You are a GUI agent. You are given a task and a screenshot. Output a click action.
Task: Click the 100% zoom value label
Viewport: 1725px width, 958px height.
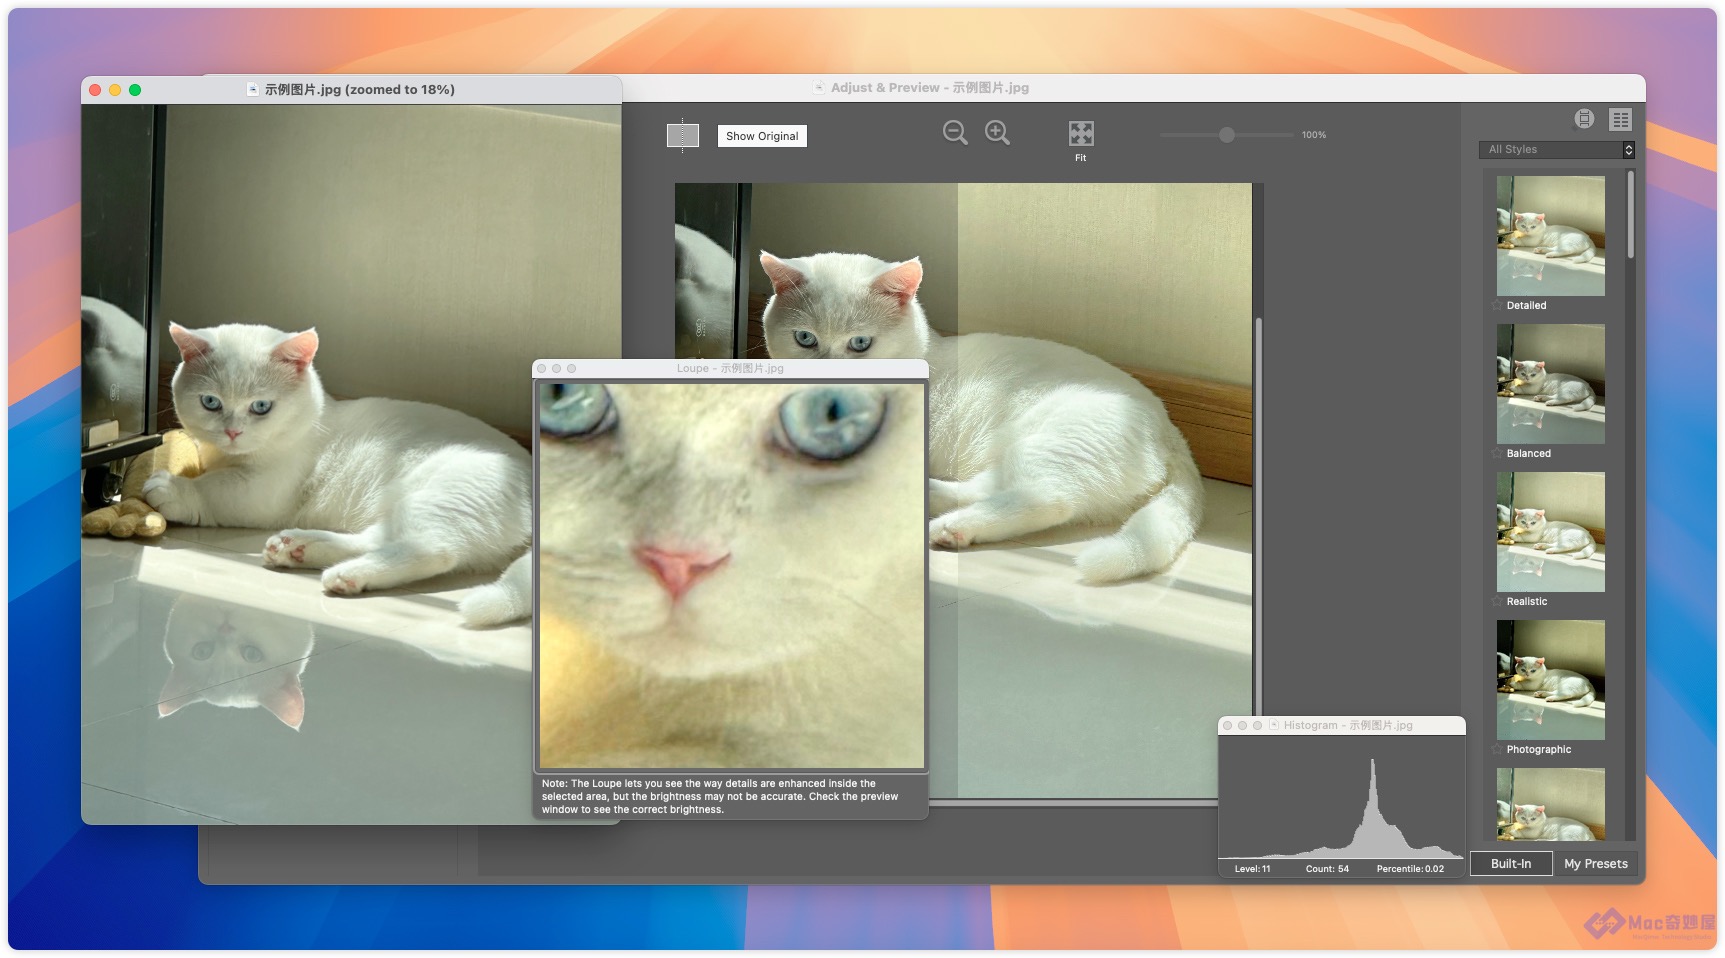tap(1314, 135)
